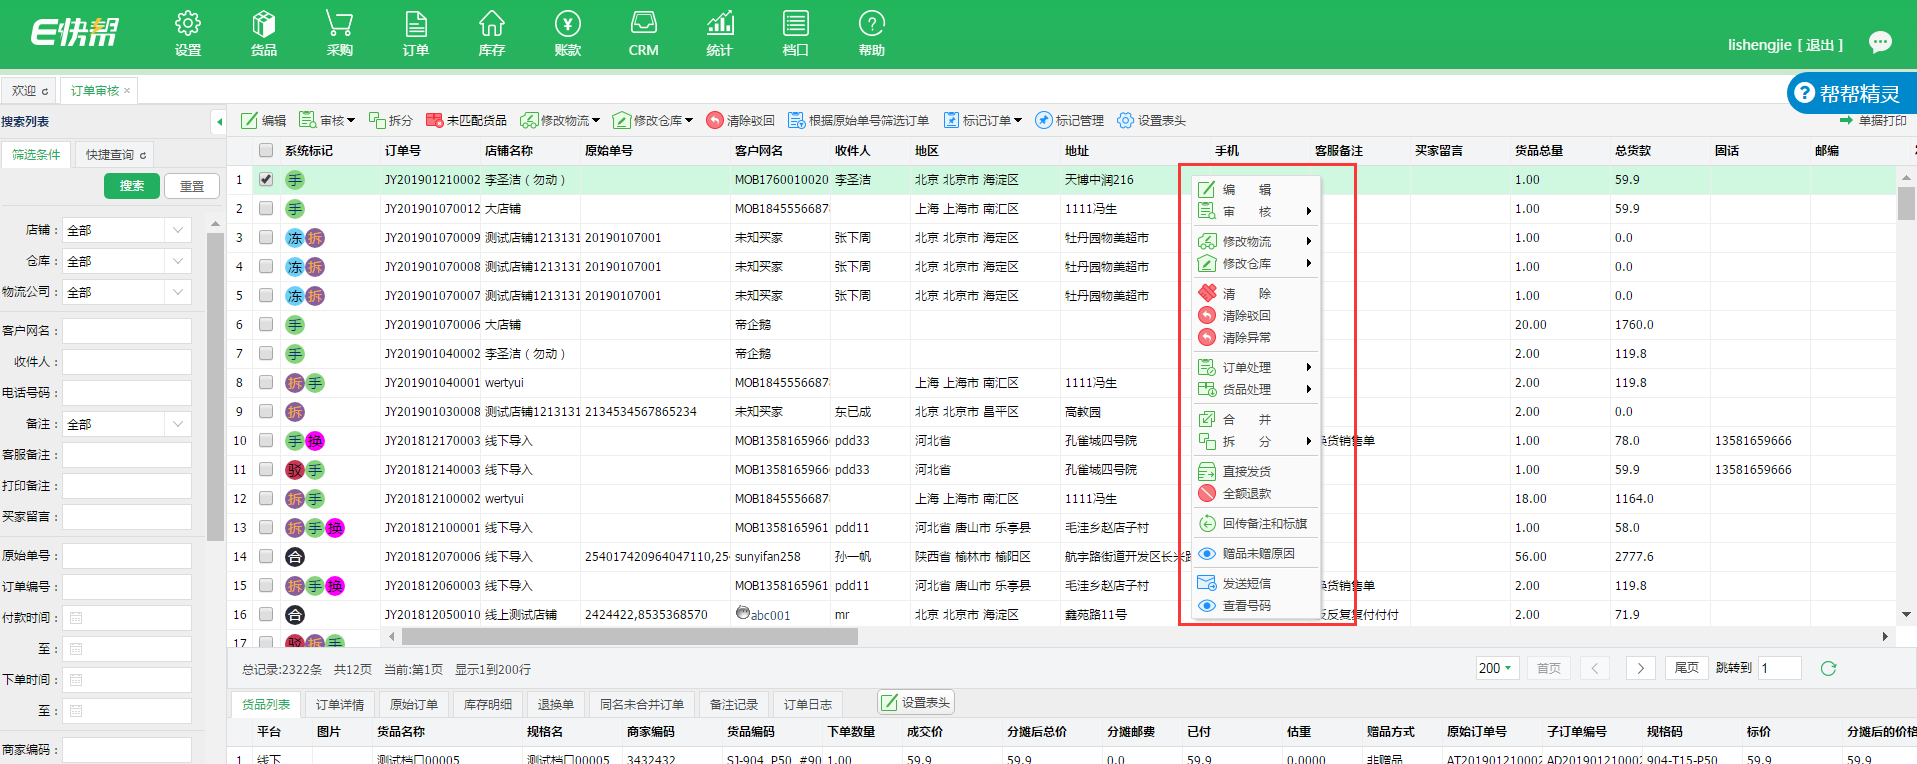Click the 重置 reset button
1917x764 pixels.
(x=192, y=186)
